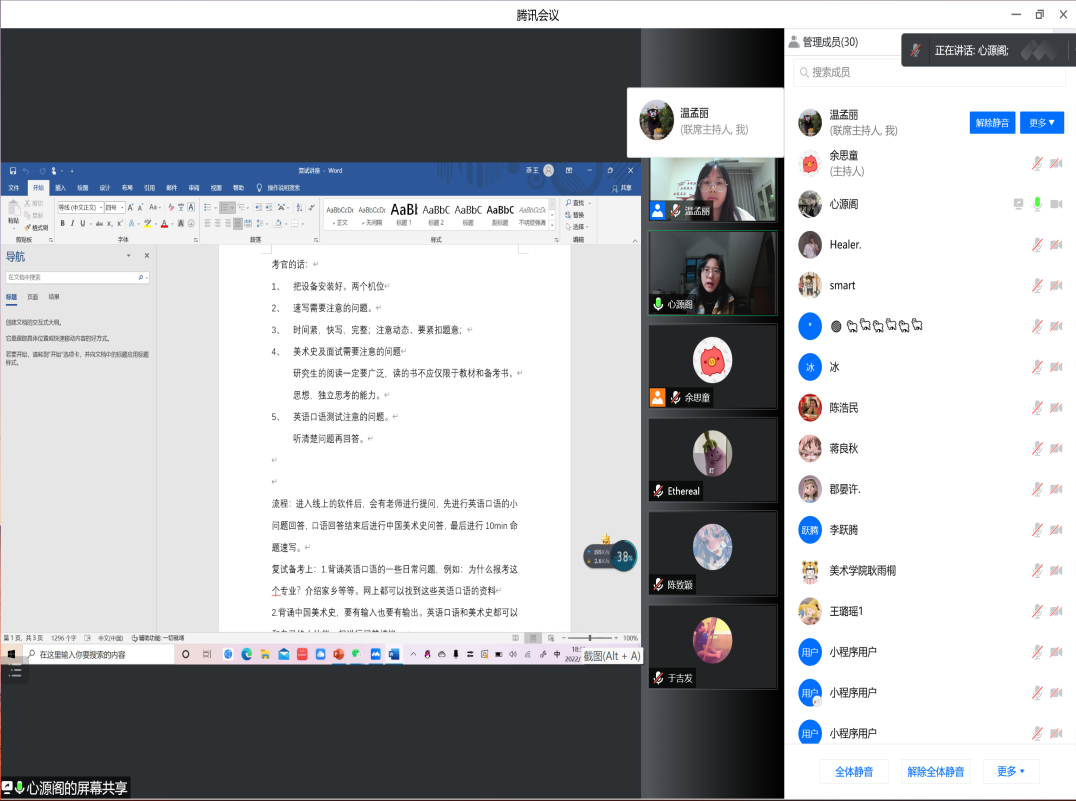Open the 文件 tab in Word
The image size is (1076, 801).
pyautogui.click(x=14, y=187)
